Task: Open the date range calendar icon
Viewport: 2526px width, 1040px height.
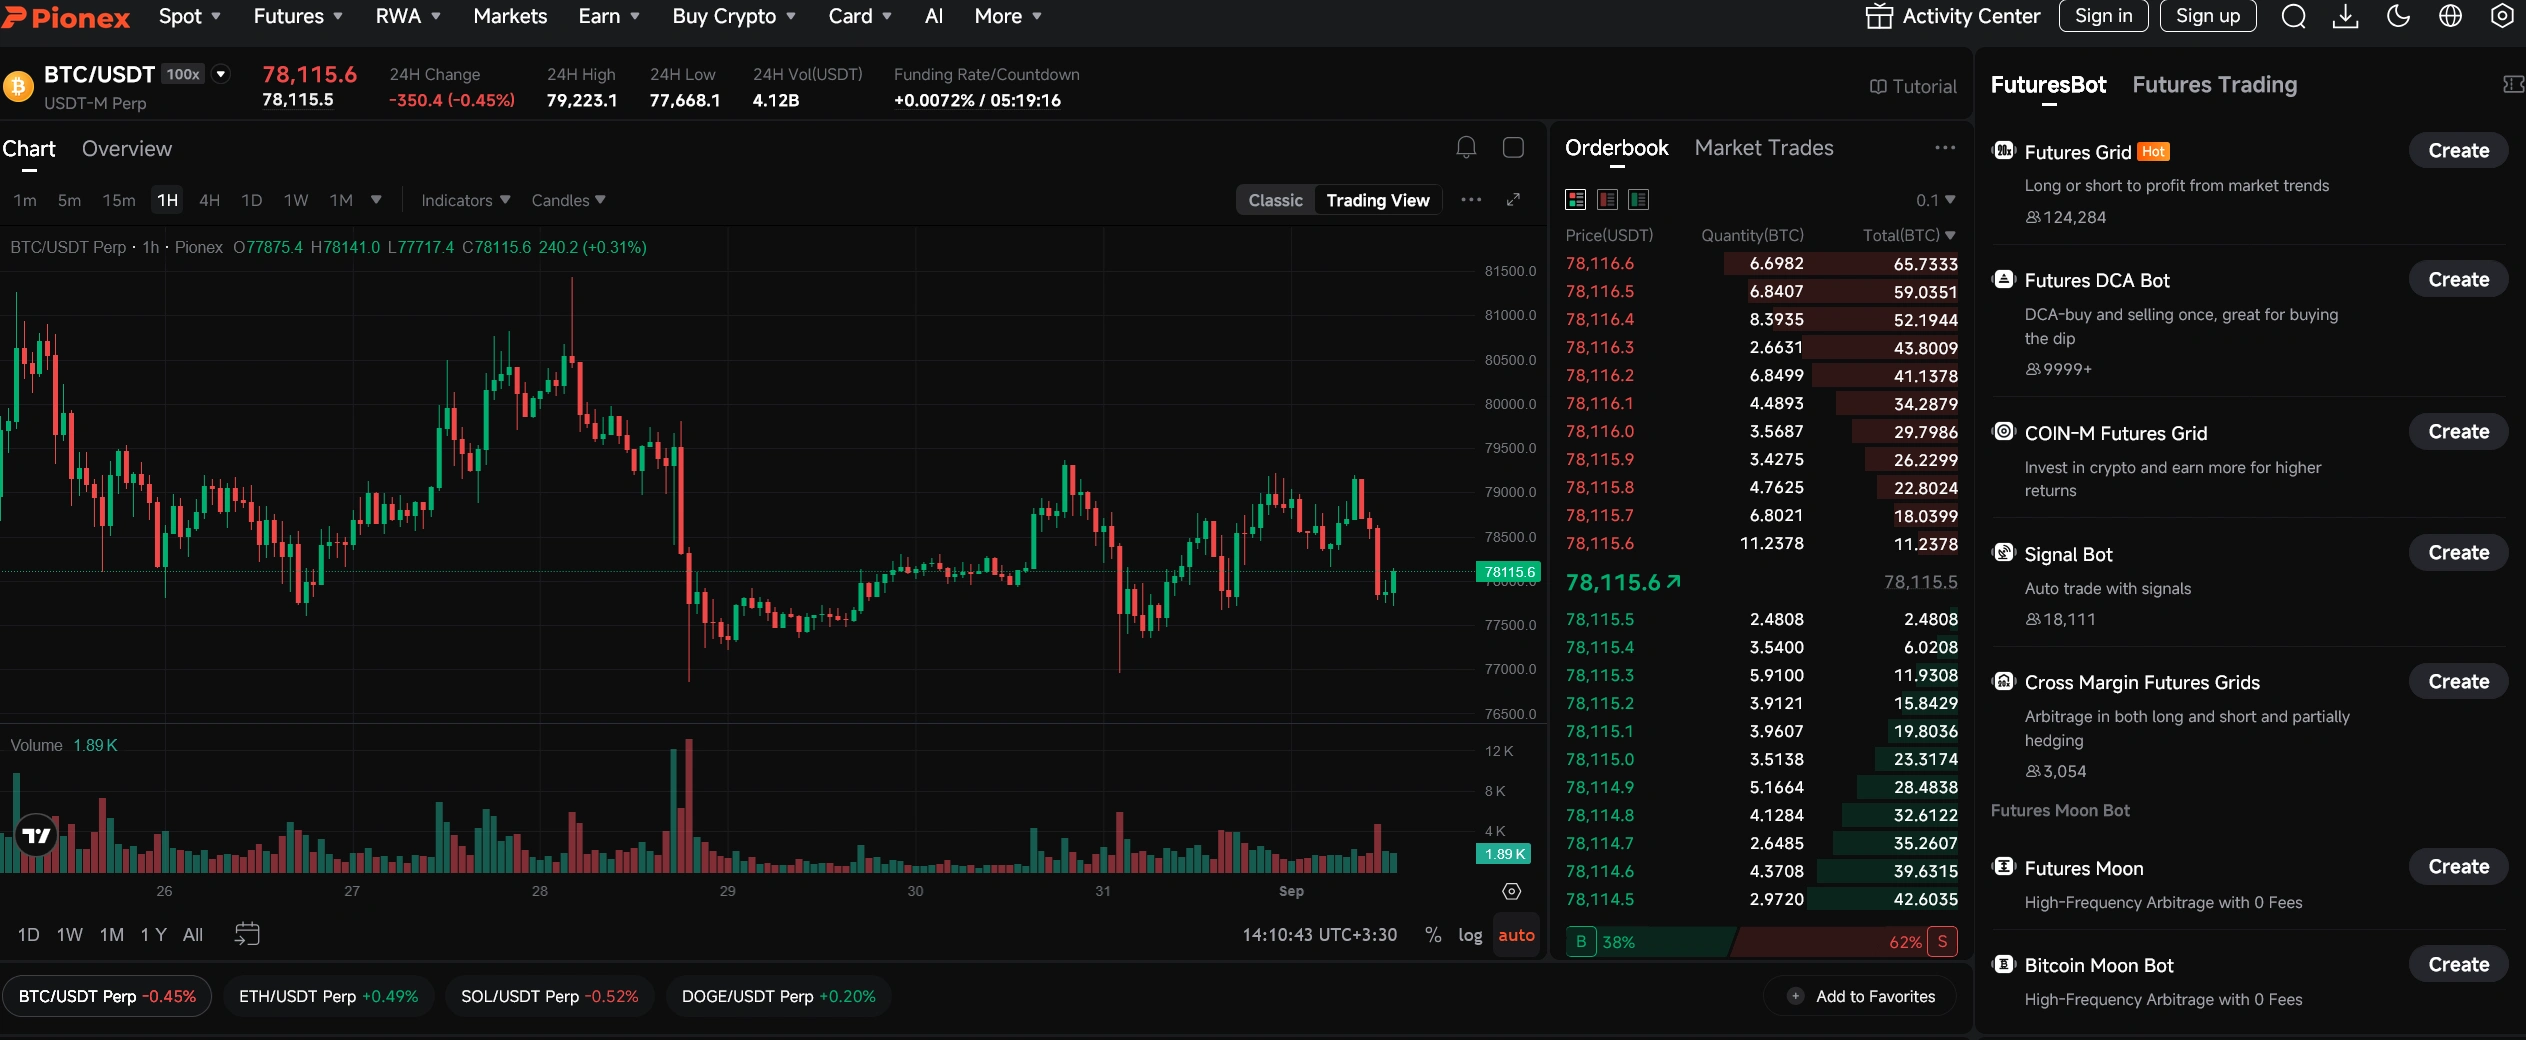Action: pyautogui.click(x=247, y=934)
